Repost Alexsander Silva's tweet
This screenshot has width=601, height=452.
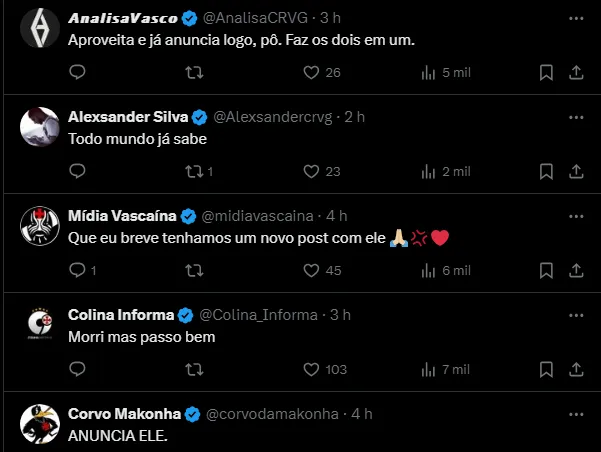195,171
